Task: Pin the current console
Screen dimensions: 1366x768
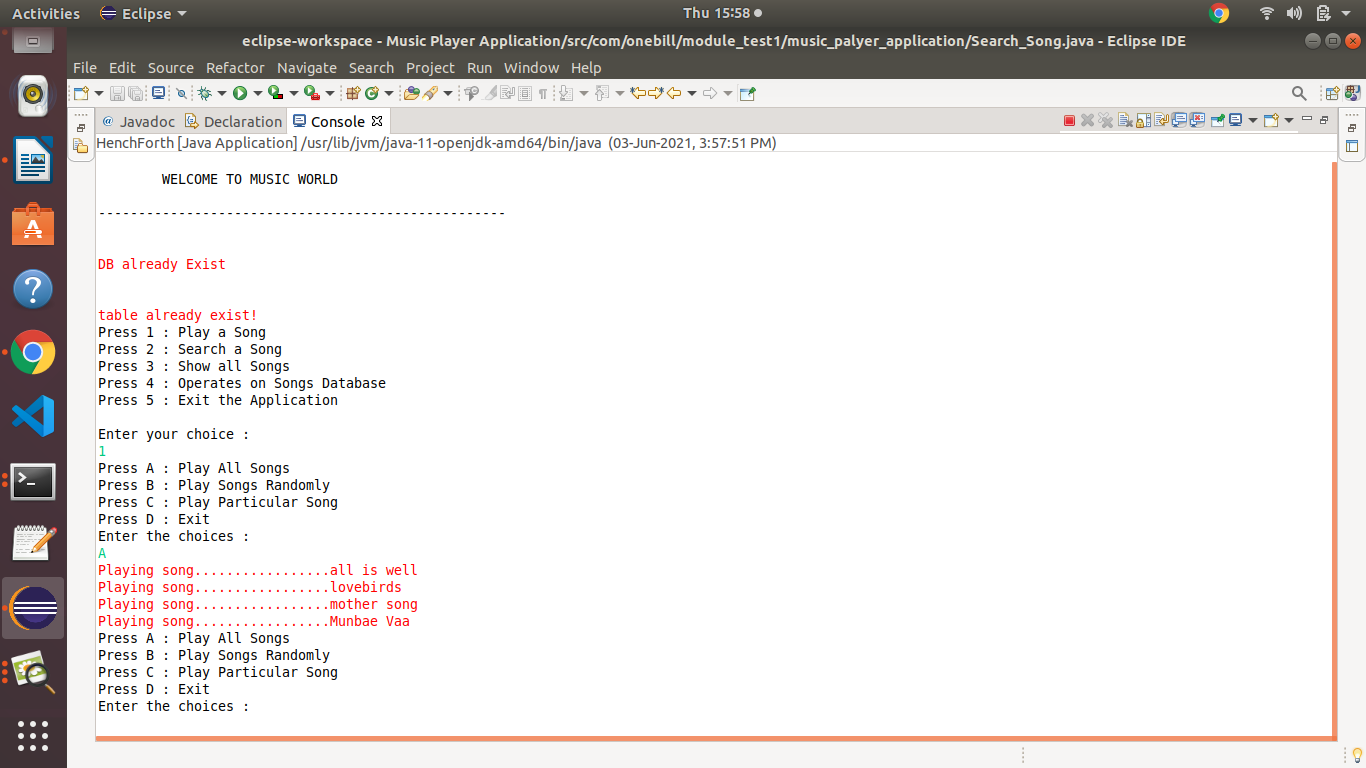Action: pos(1218,121)
